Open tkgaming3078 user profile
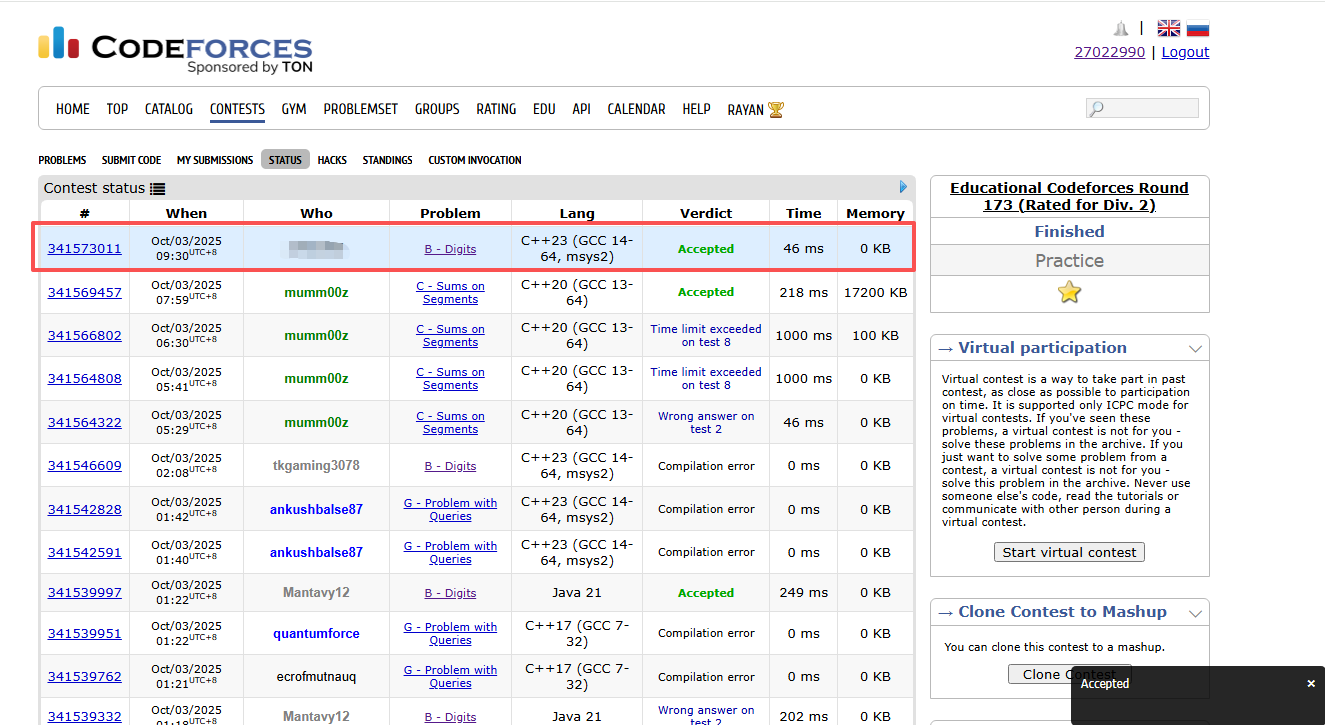 316,465
